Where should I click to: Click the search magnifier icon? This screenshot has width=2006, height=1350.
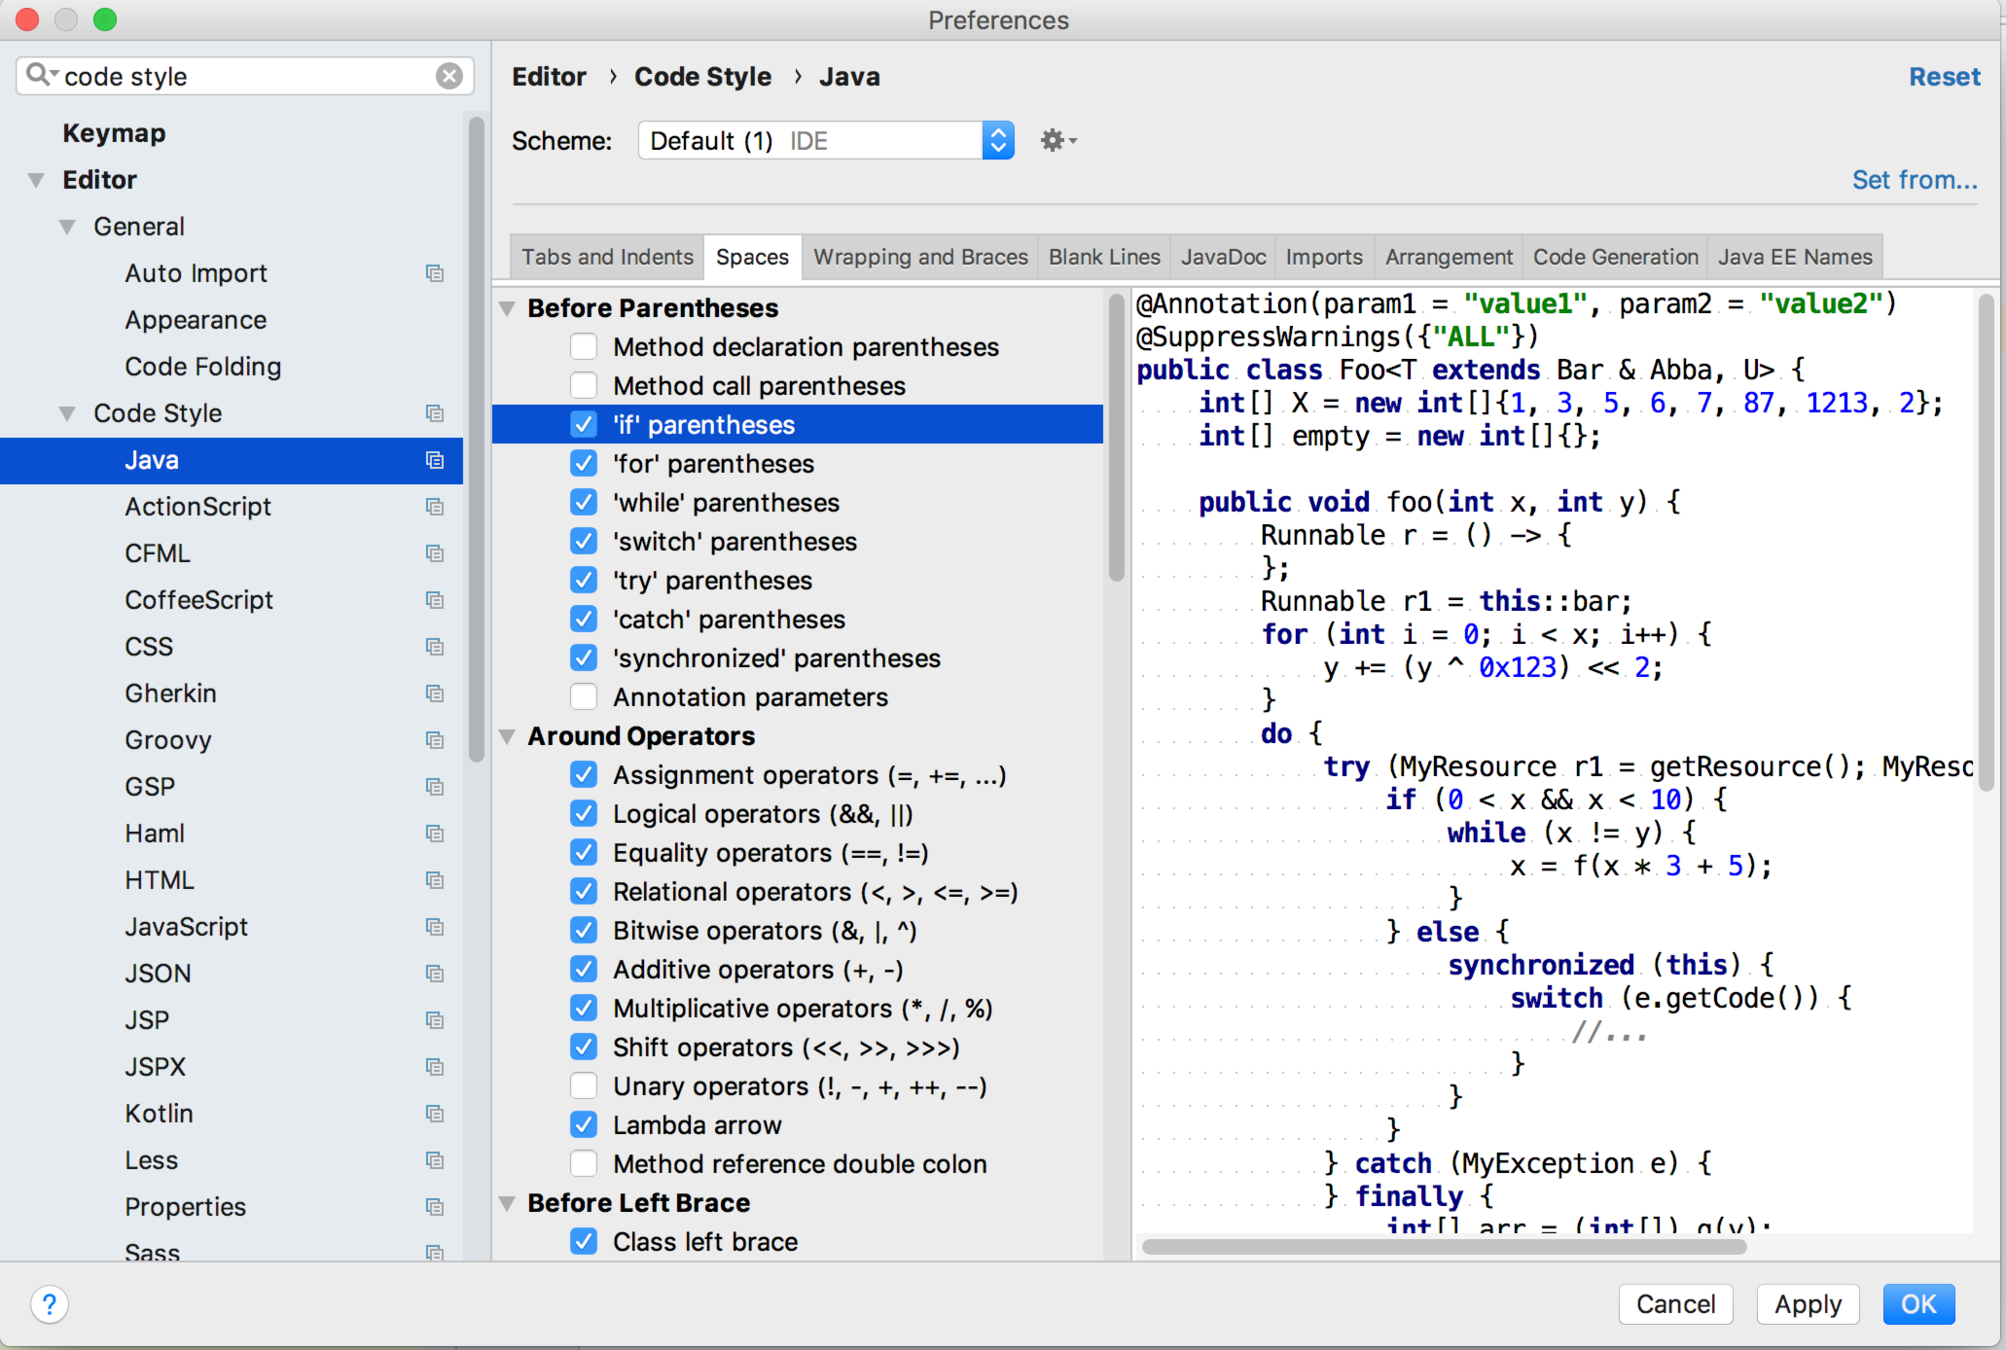[x=39, y=76]
